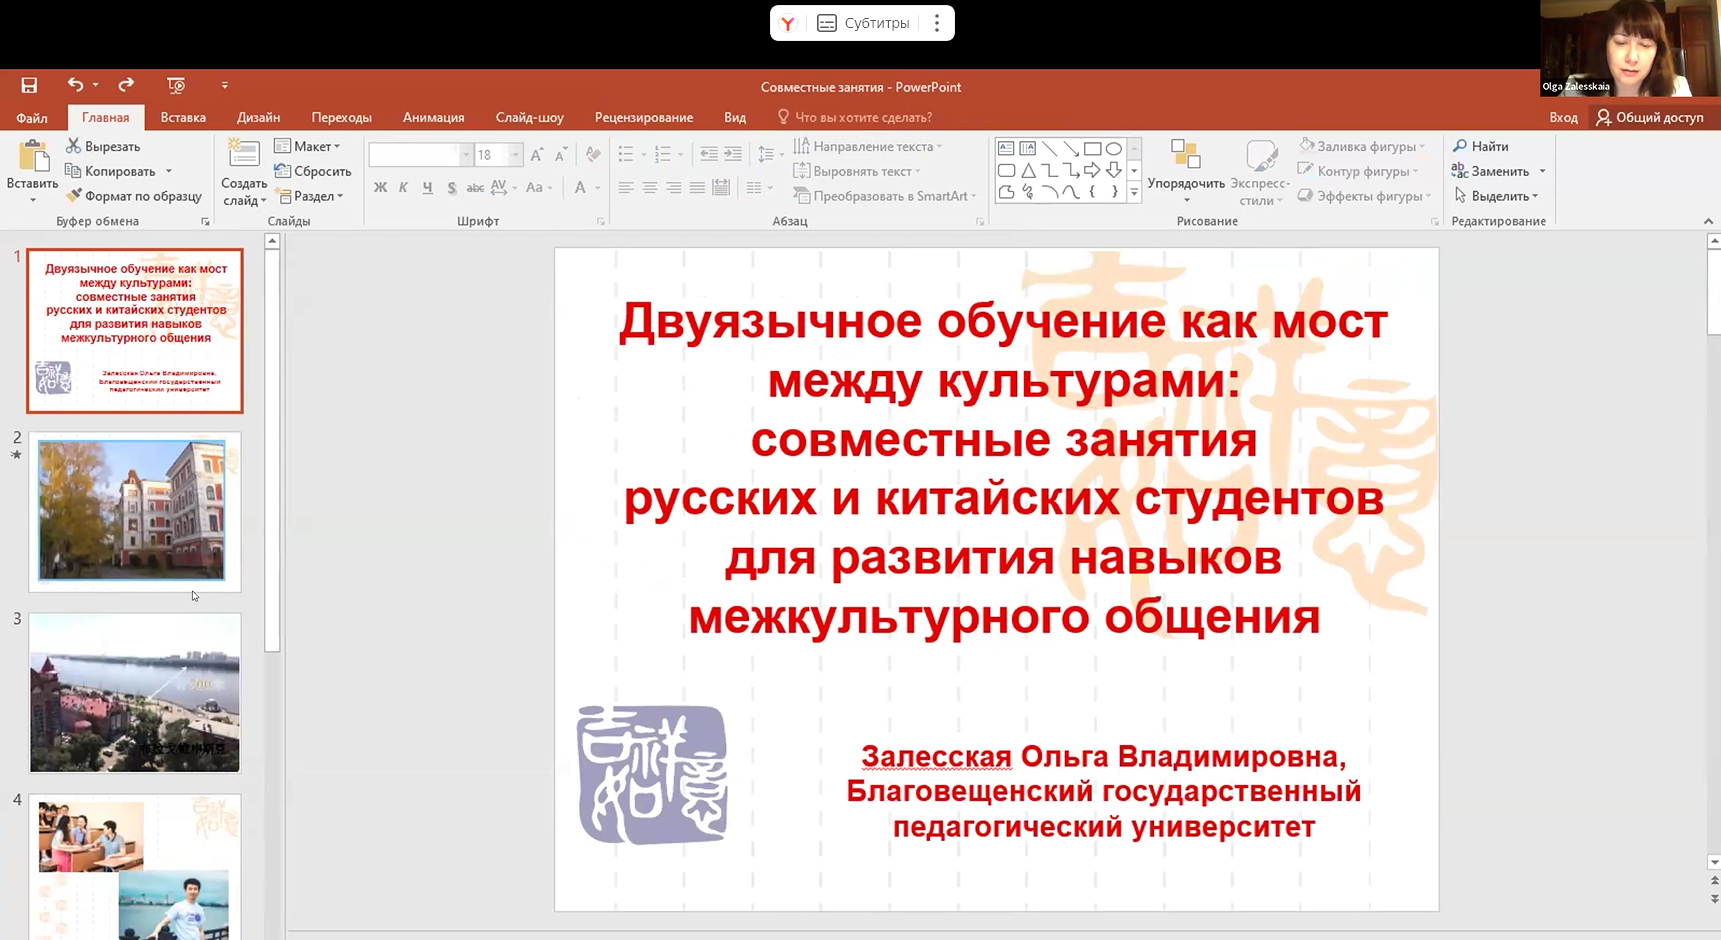1721x940 pixels.
Task: Expand the Layout (Макет) dropdown
Action: [x=308, y=146]
